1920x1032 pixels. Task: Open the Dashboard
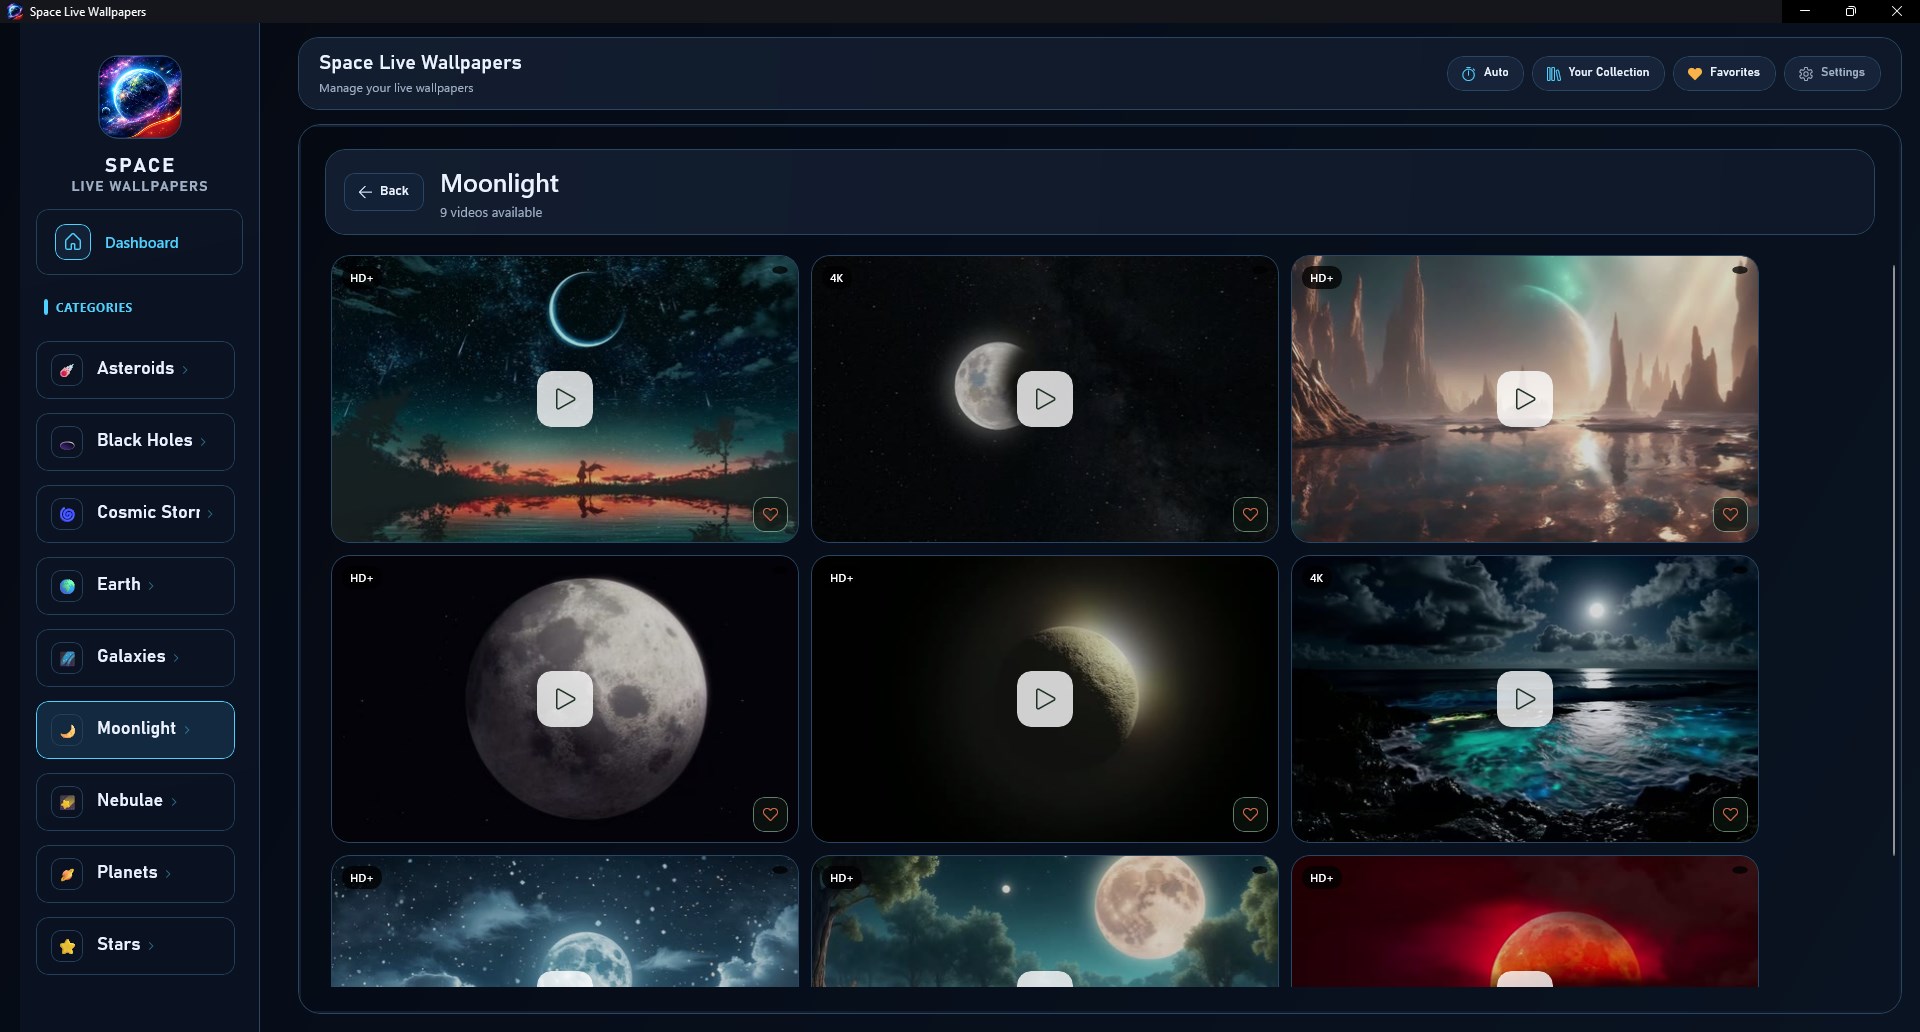click(x=139, y=242)
